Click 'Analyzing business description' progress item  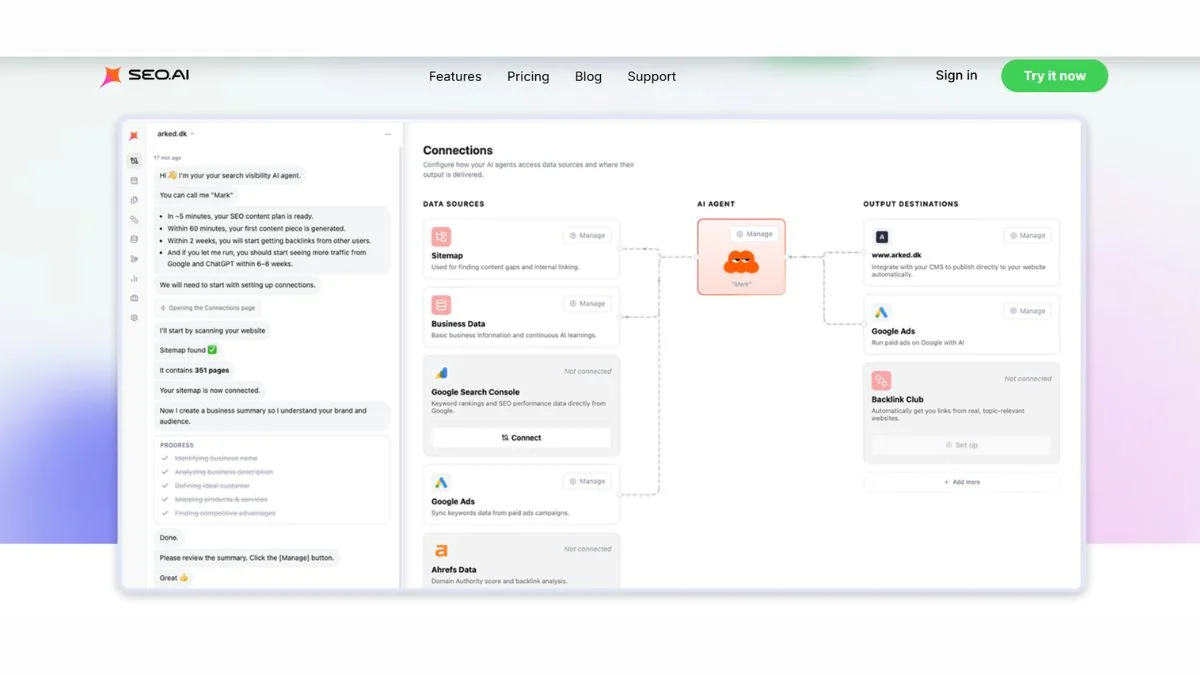click(224, 472)
